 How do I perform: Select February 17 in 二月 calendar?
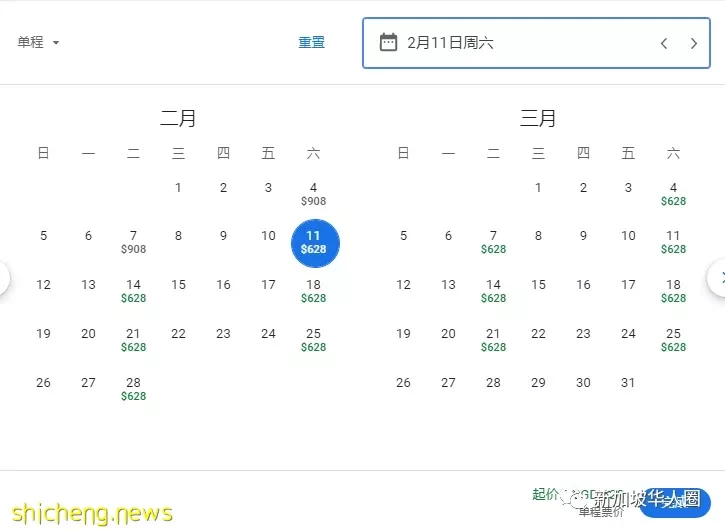click(x=268, y=285)
